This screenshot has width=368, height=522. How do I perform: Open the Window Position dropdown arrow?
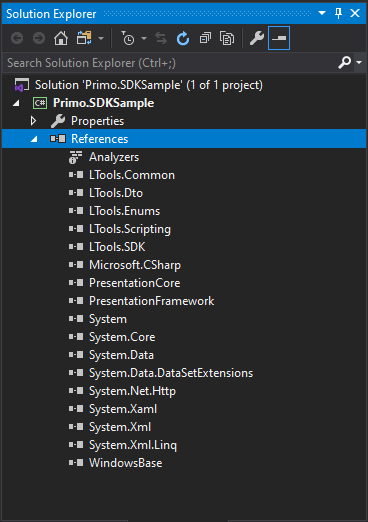(322, 13)
